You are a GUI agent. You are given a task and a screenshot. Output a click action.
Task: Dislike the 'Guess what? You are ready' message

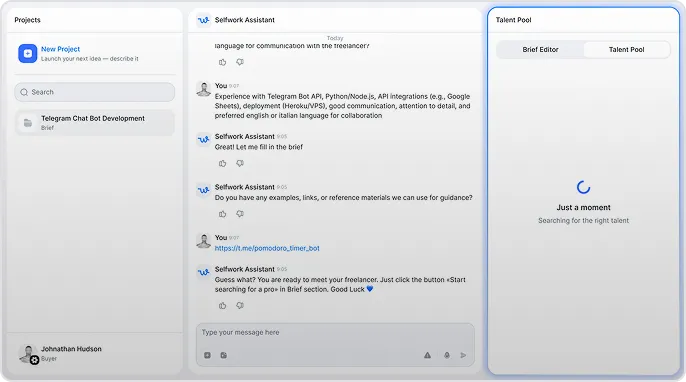tap(240, 305)
